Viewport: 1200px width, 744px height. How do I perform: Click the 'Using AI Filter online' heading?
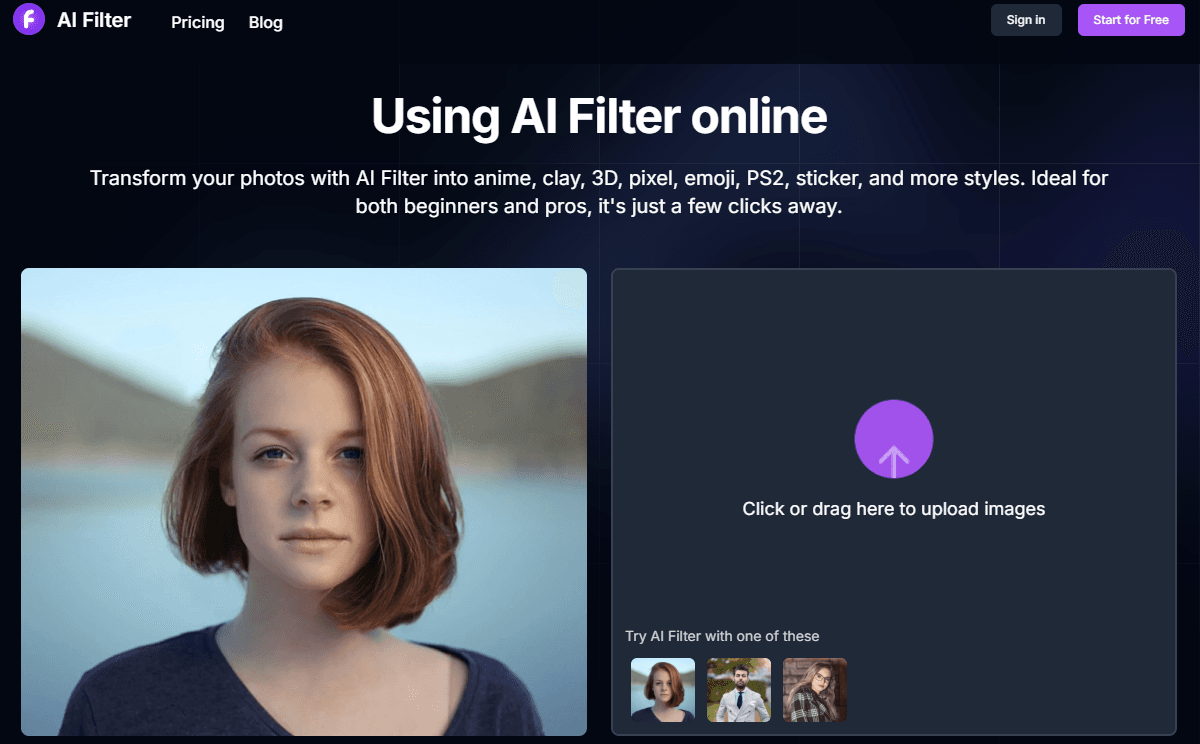coord(599,116)
